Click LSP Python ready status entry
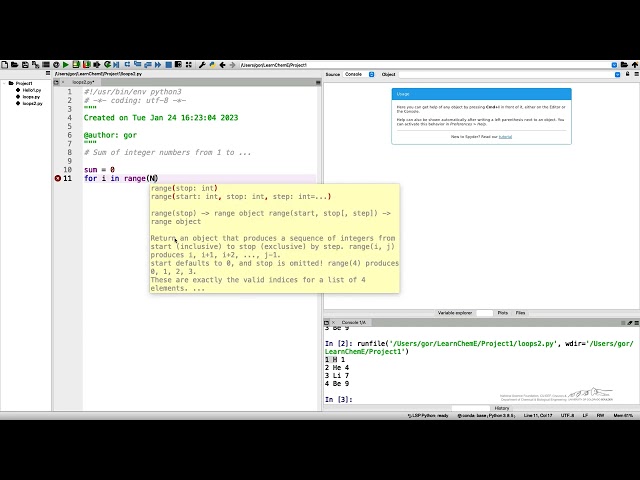Viewport: 640px width, 480px height. 428,416
